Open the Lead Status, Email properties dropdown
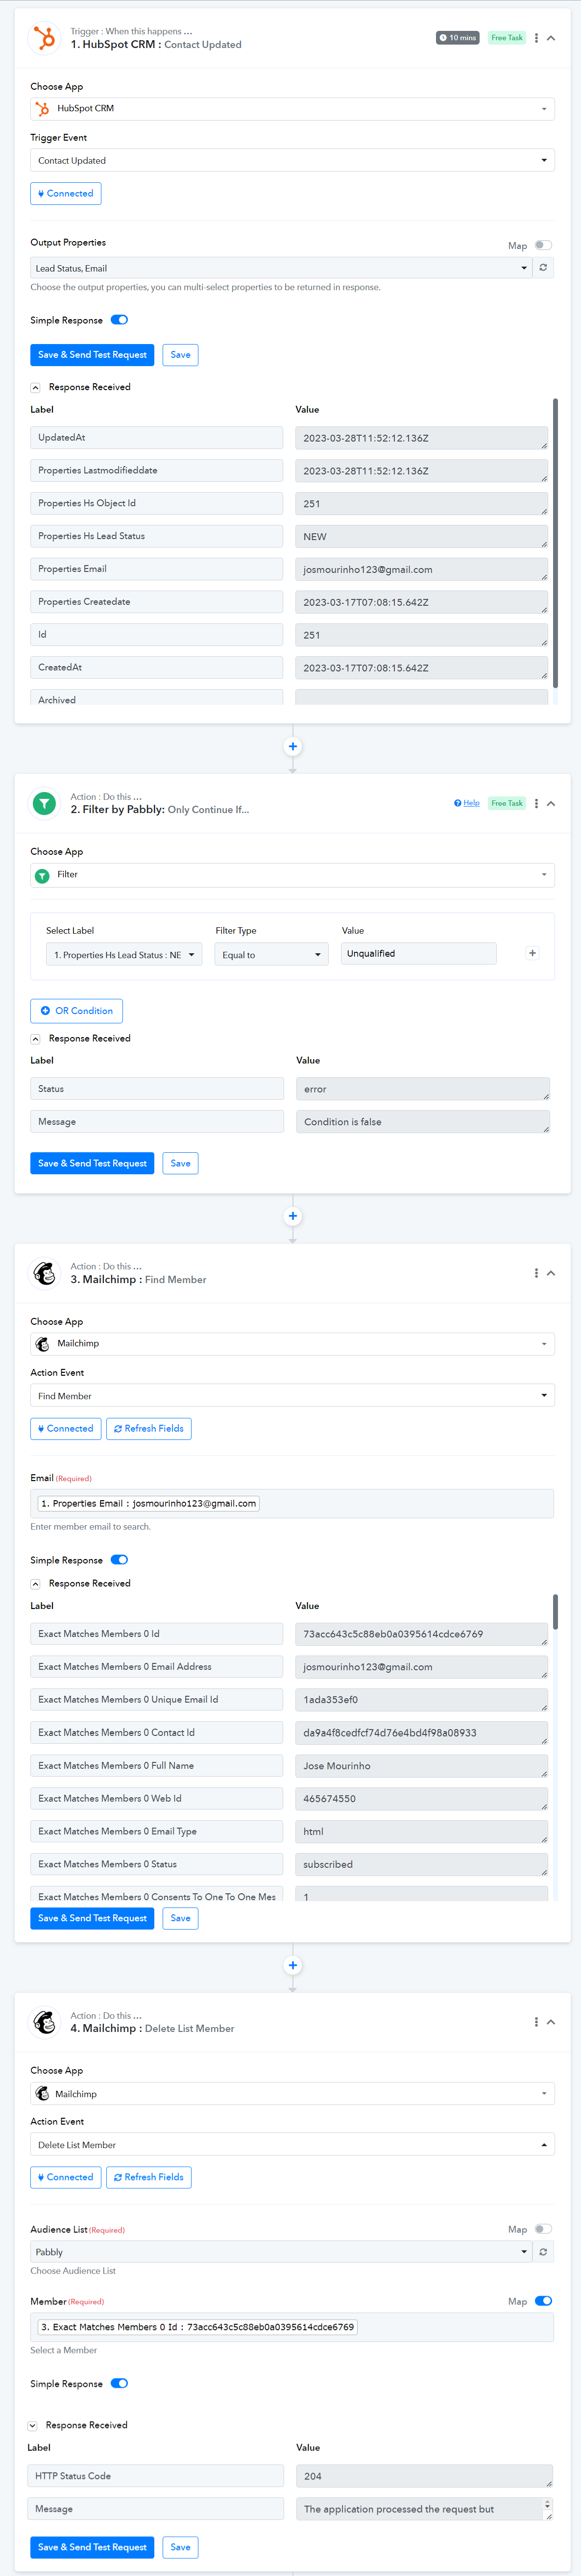The width and height of the screenshot is (581, 2576). 281,268
